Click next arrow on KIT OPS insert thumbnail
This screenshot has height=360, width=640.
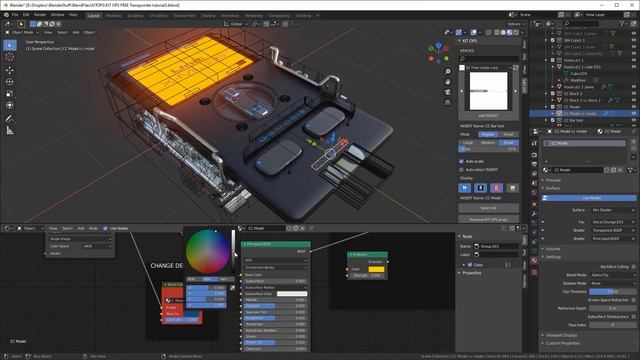pyautogui.click(x=515, y=91)
